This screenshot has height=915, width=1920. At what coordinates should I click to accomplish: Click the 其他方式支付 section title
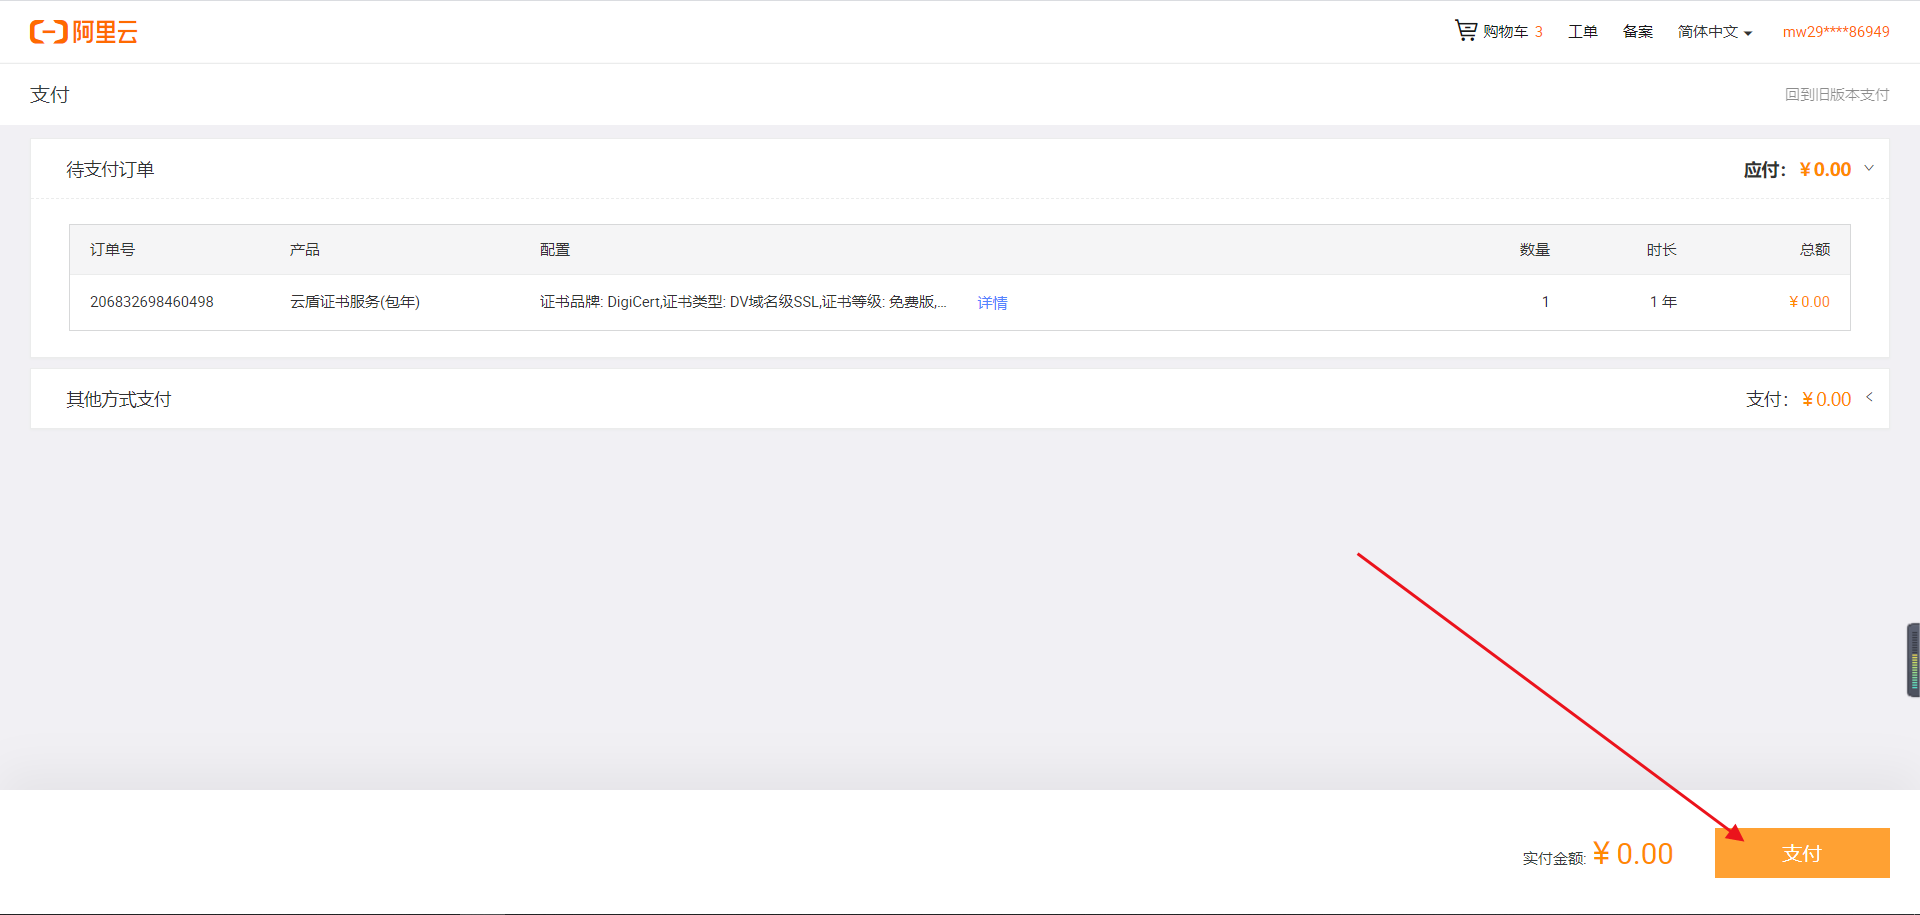pyautogui.click(x=119, y=400)
